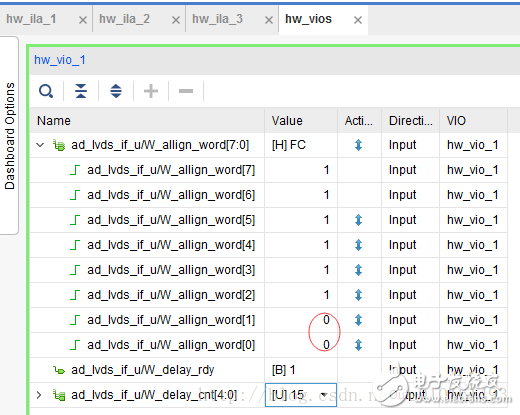Image resolution: width=520 pixels, height=415 pixels.
Task: Close the hw_vios tab
Action: (x=358, y=20)
